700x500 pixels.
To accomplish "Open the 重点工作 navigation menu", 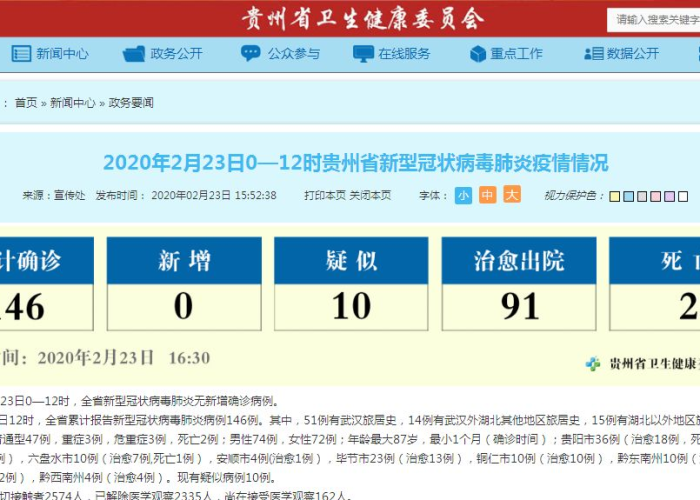I will click(x=516, y=54).
